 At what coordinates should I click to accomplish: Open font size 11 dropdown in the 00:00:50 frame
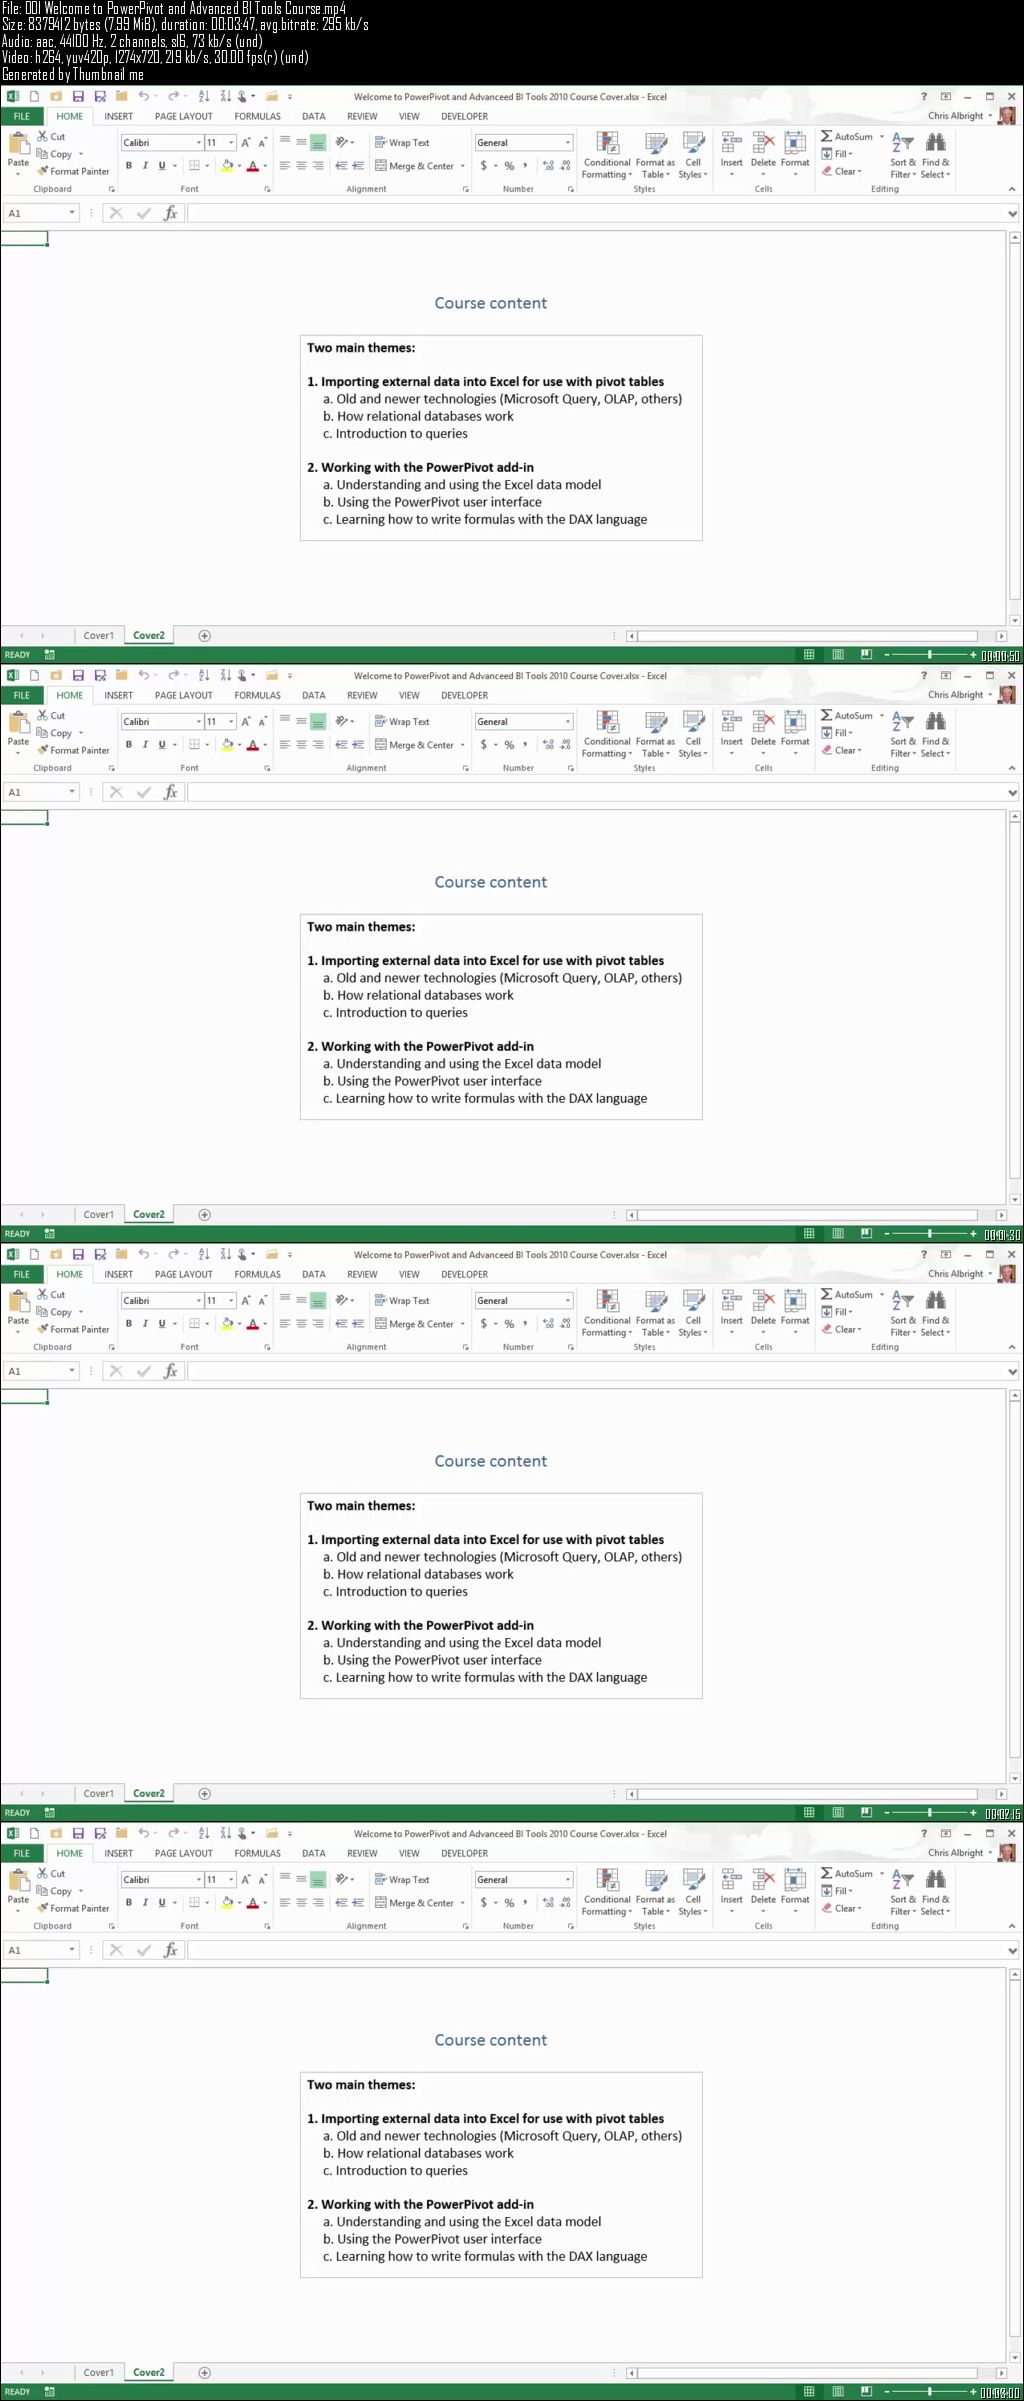pos(231,143)
